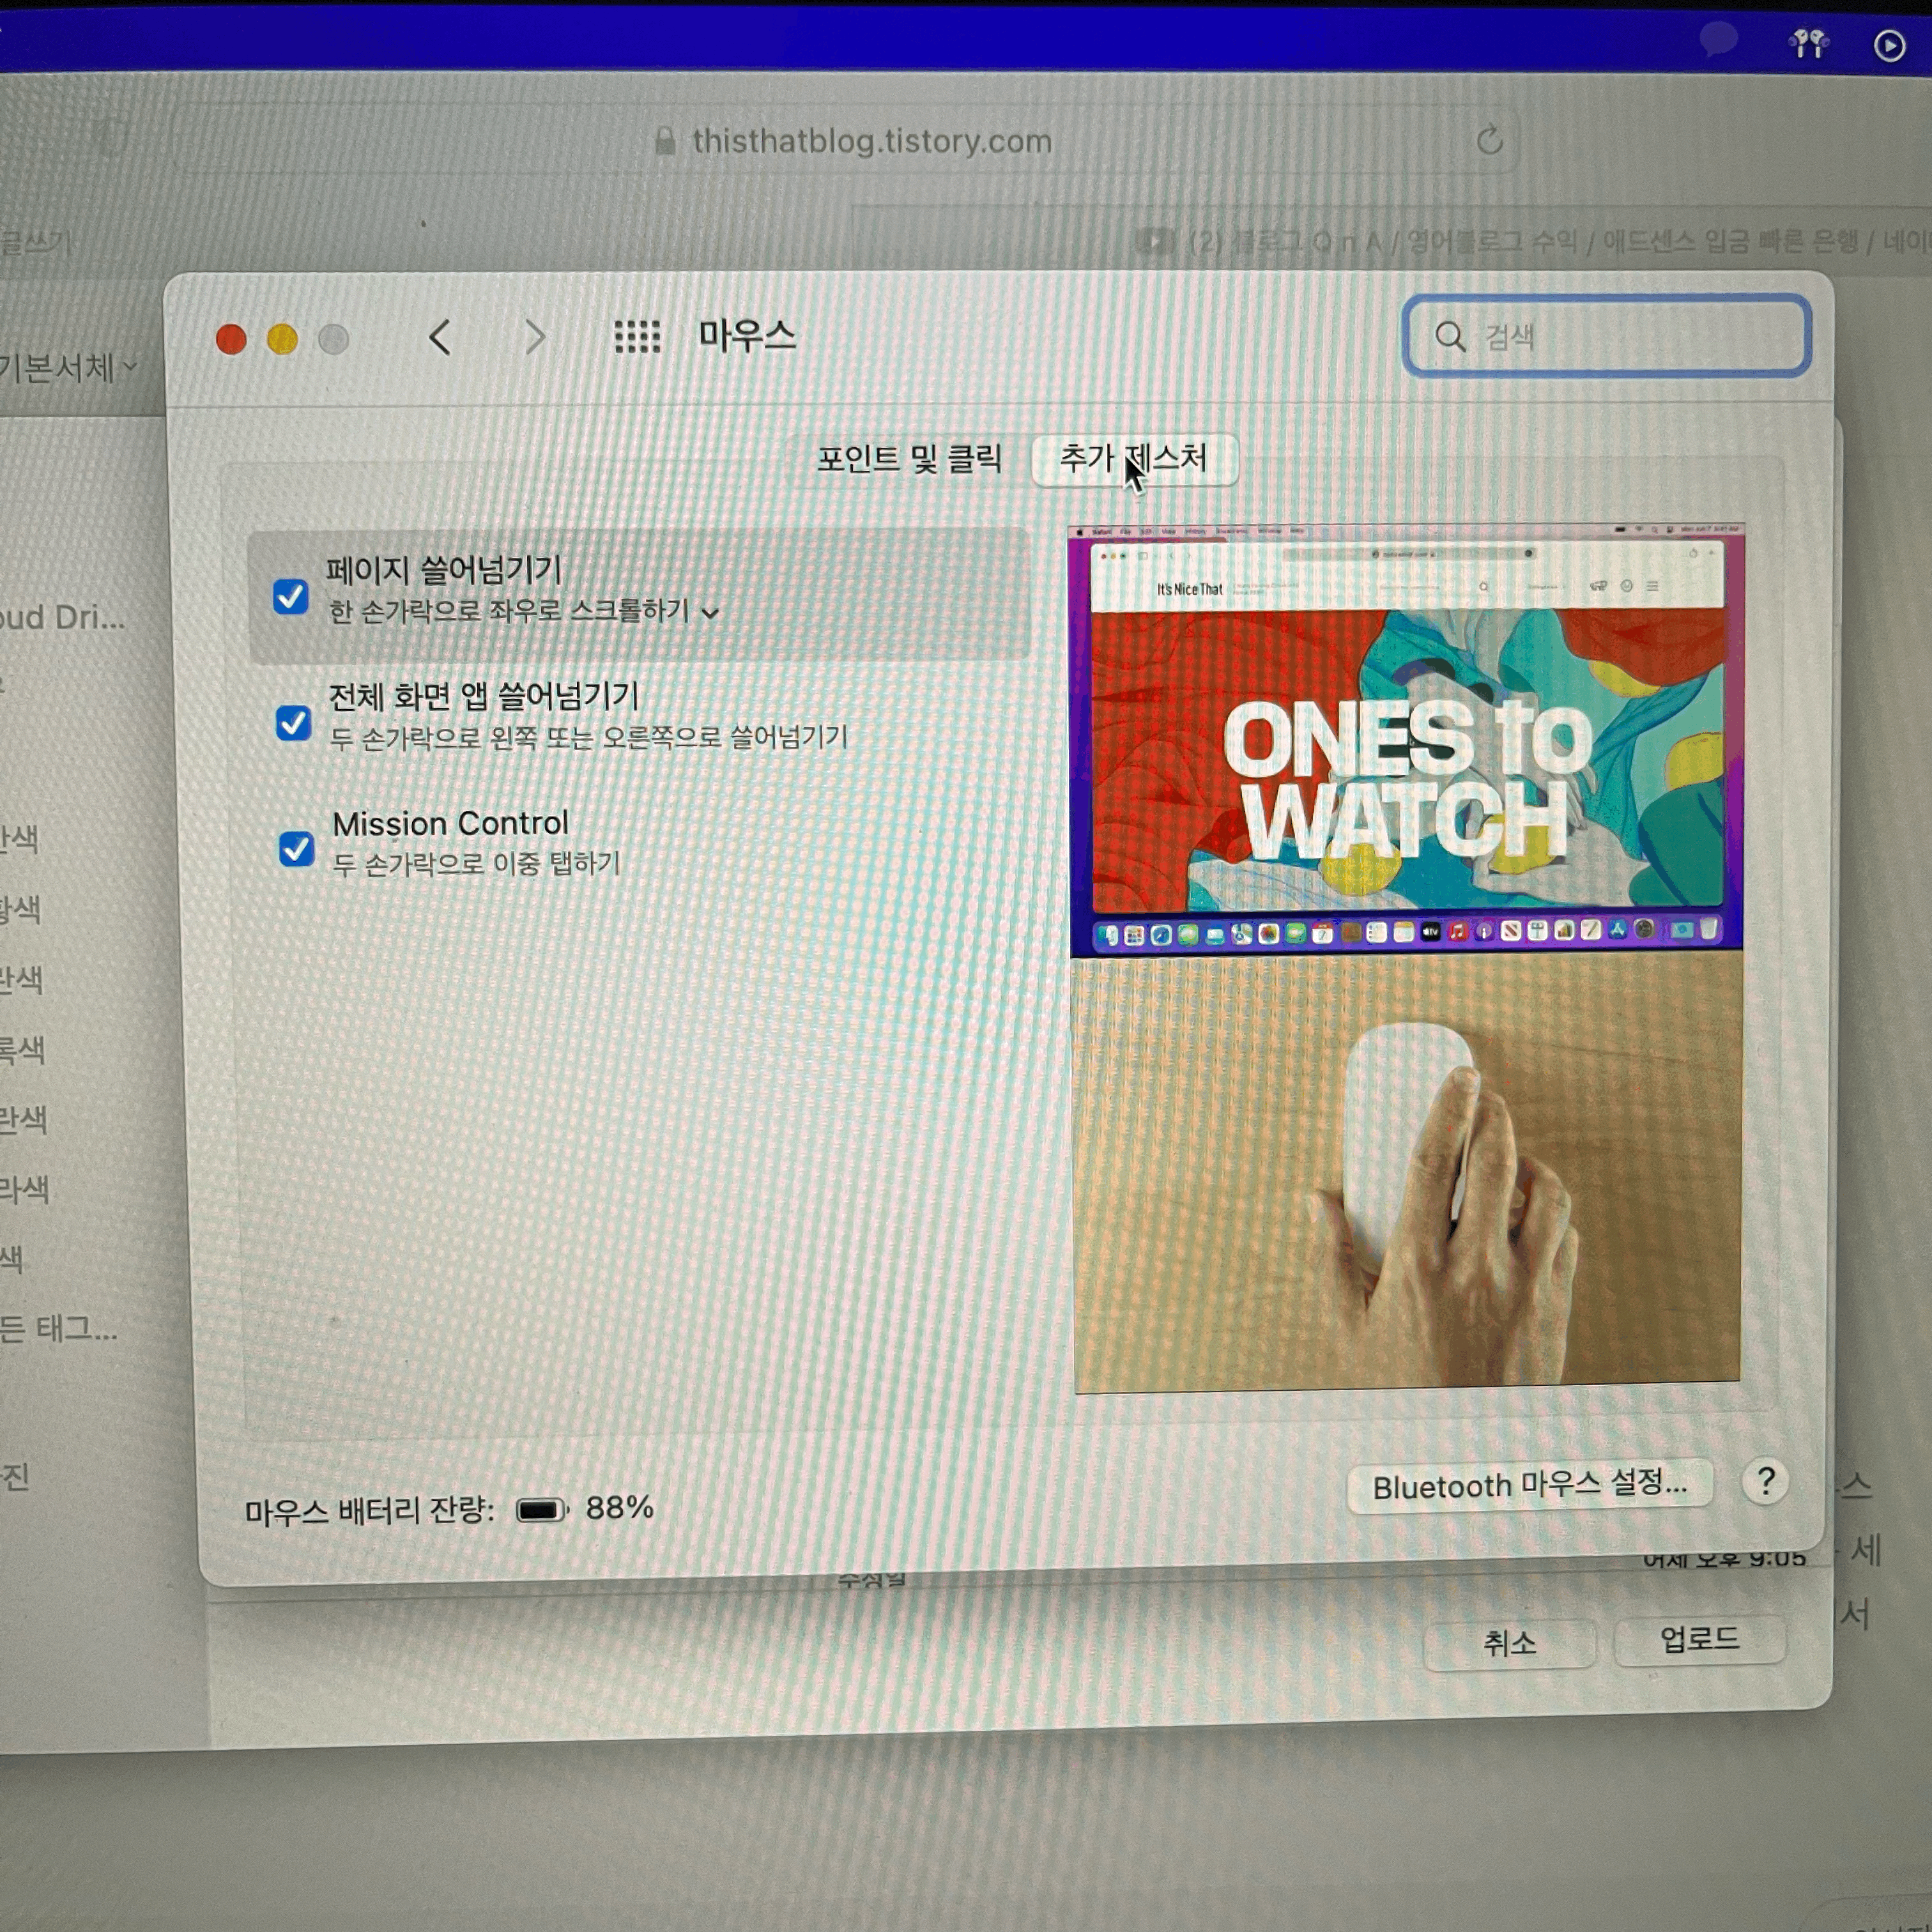Go back with the left chevron

pyautogui.click(x=440, y=338)
